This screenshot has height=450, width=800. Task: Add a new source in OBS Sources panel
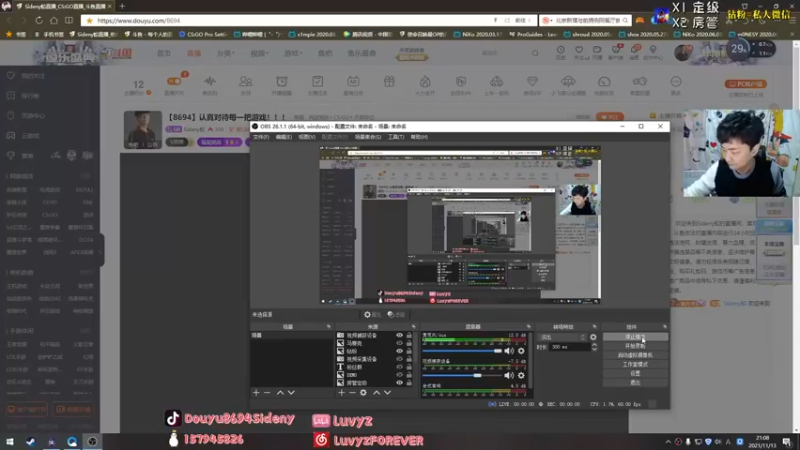pyautogui.click(x=341, y=393)
